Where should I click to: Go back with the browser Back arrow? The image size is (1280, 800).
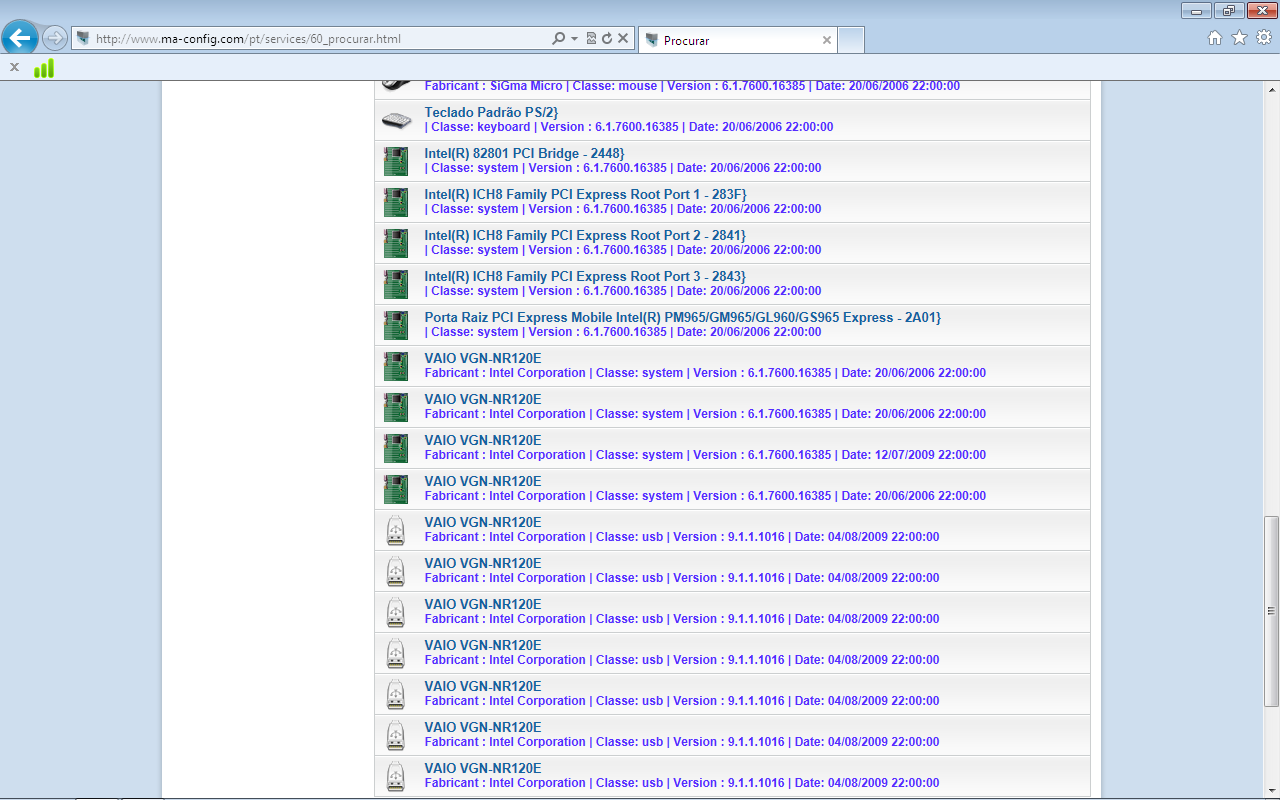click(20, 38)
